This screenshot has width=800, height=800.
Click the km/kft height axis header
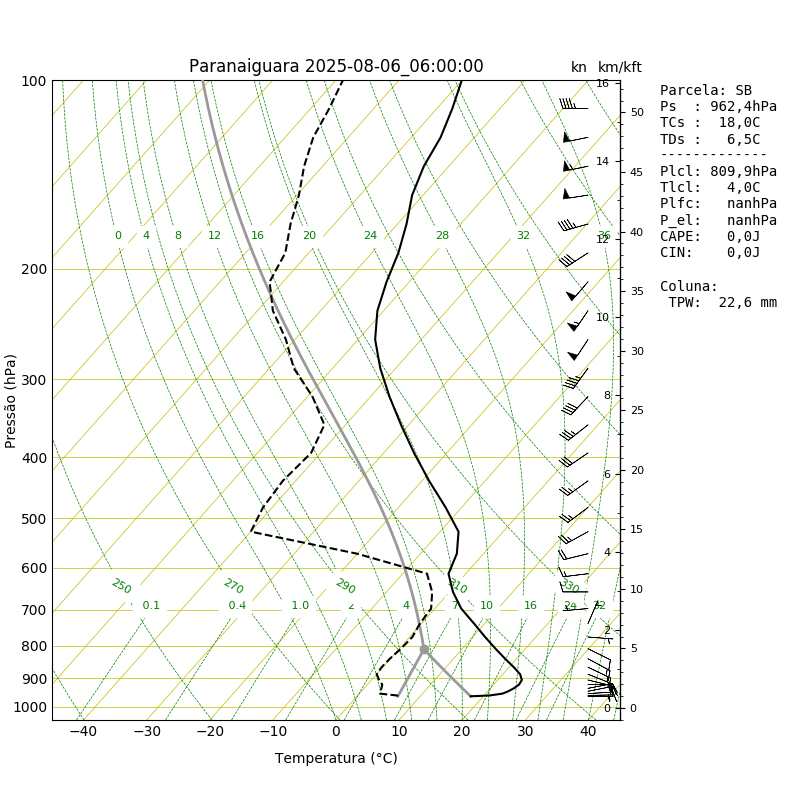(x=619, y=67)
